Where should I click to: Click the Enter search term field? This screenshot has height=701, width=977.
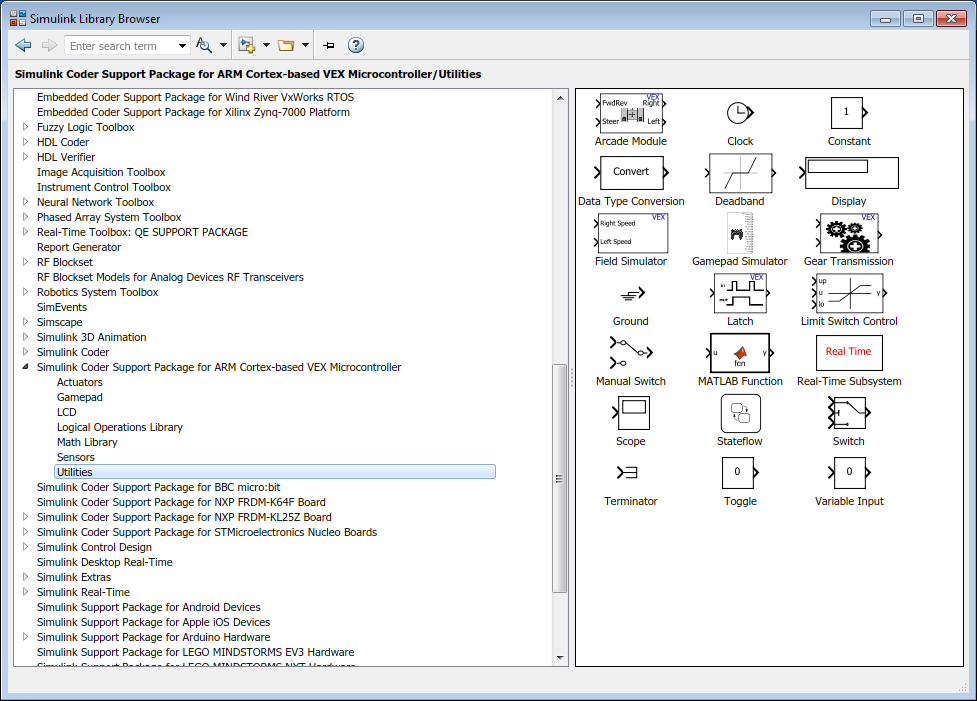click(x=120, y=45)
